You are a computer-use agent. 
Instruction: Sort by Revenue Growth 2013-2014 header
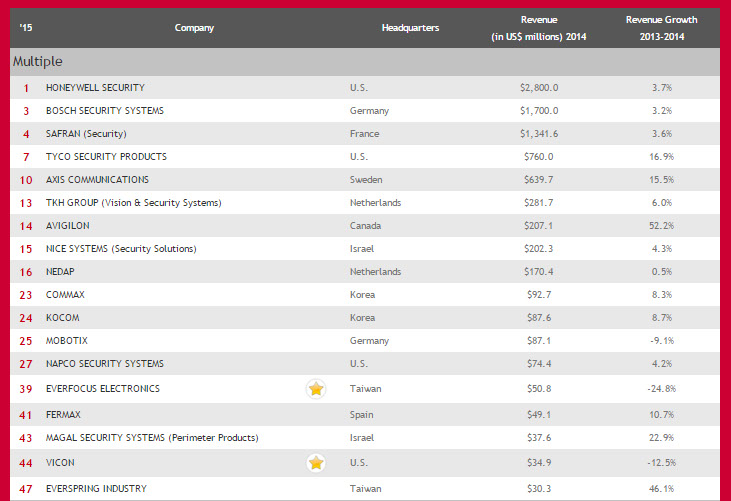661,28
